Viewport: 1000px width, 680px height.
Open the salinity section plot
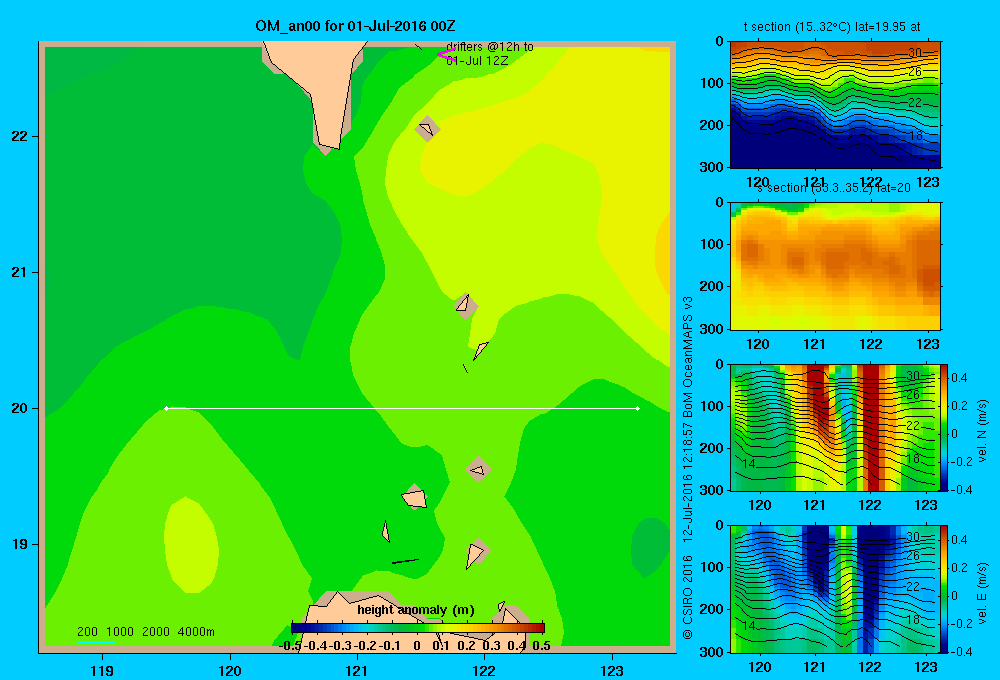(x=835, y=265)
